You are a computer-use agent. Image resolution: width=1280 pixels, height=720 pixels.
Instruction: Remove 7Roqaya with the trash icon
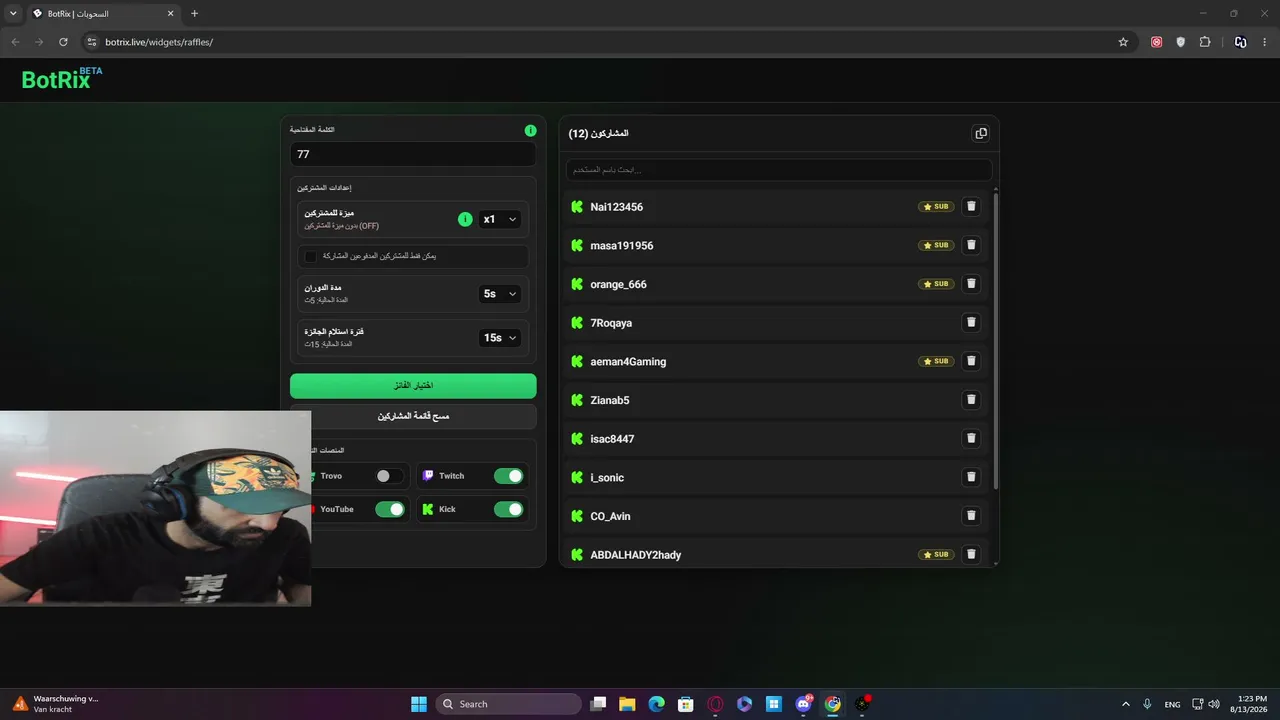[970, 322]
